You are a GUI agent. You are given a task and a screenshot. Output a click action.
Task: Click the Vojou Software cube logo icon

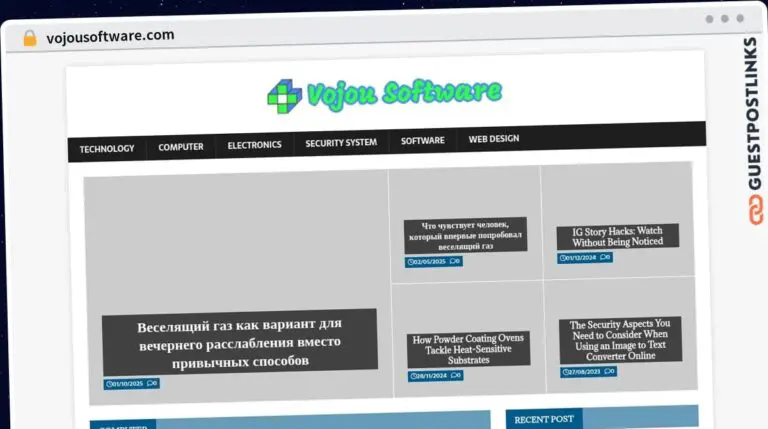pos(284,96)
